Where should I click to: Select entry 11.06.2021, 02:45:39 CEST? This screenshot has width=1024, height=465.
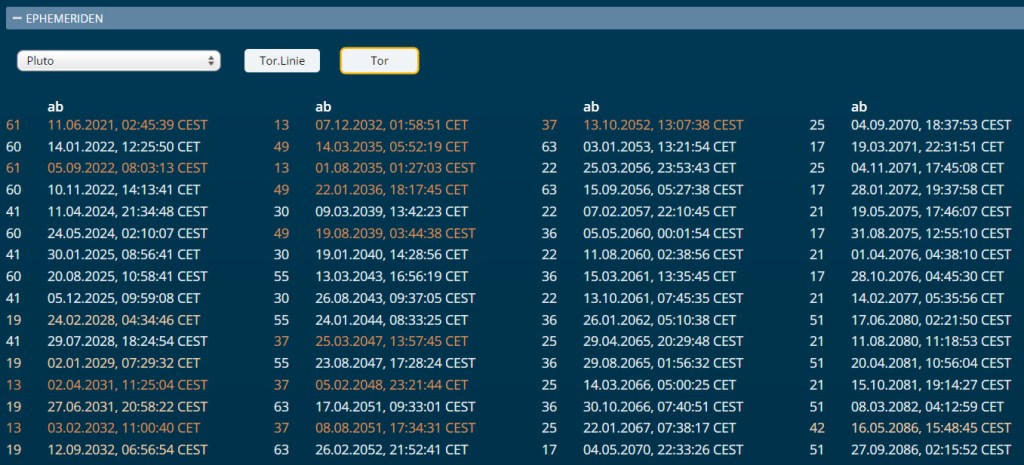tap(127, 125)
